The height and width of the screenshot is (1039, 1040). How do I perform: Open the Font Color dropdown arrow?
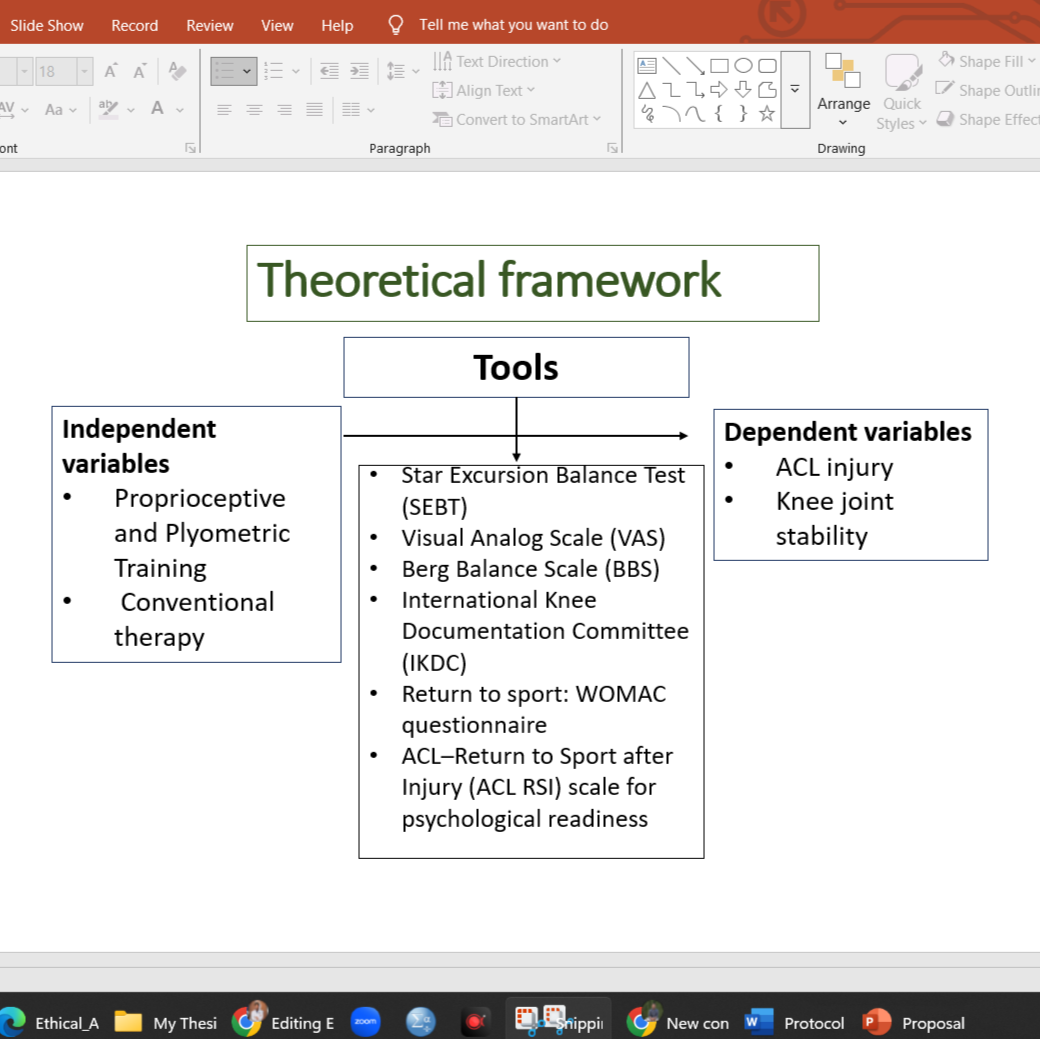[x=180, y=109]
